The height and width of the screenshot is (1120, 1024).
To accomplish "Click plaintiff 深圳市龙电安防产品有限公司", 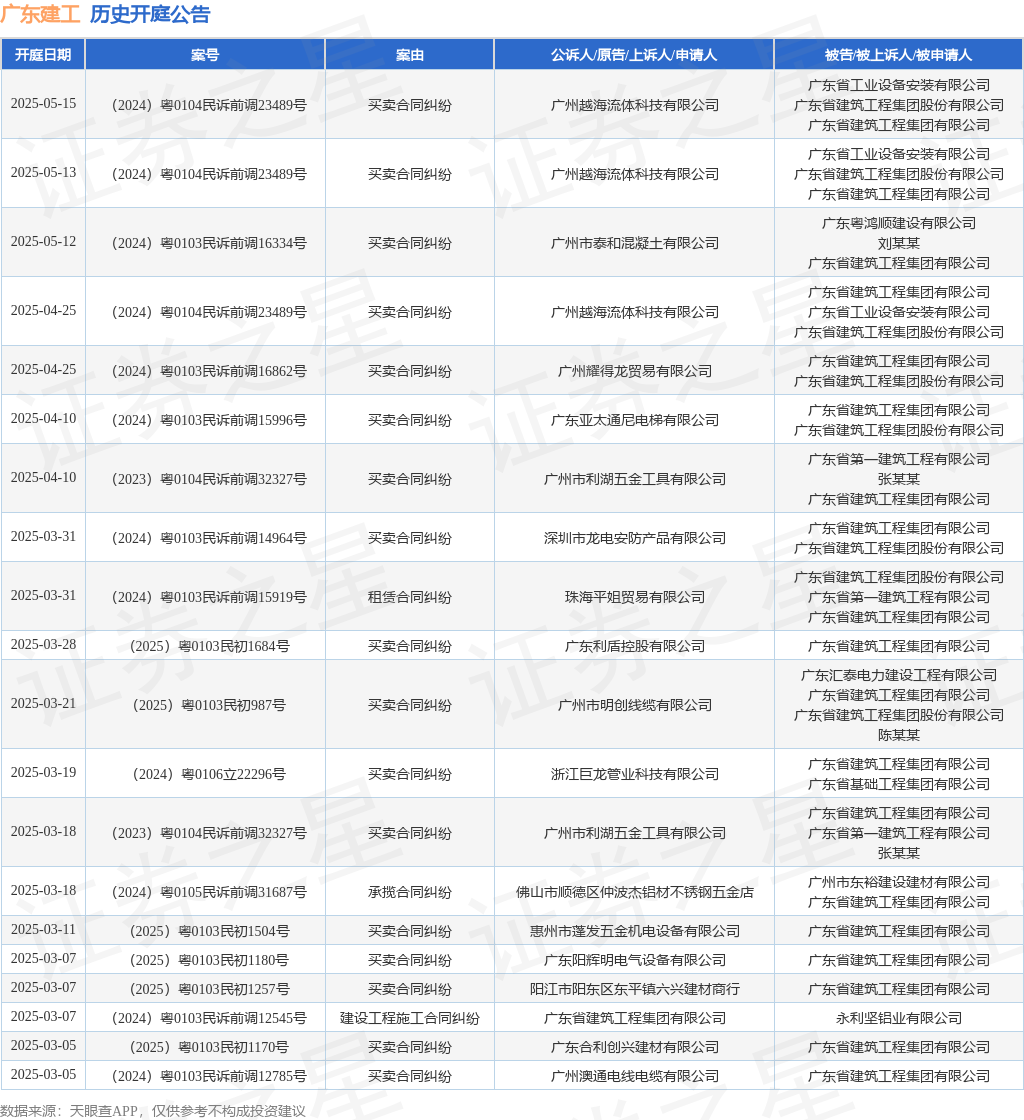I will coord(635,539).
